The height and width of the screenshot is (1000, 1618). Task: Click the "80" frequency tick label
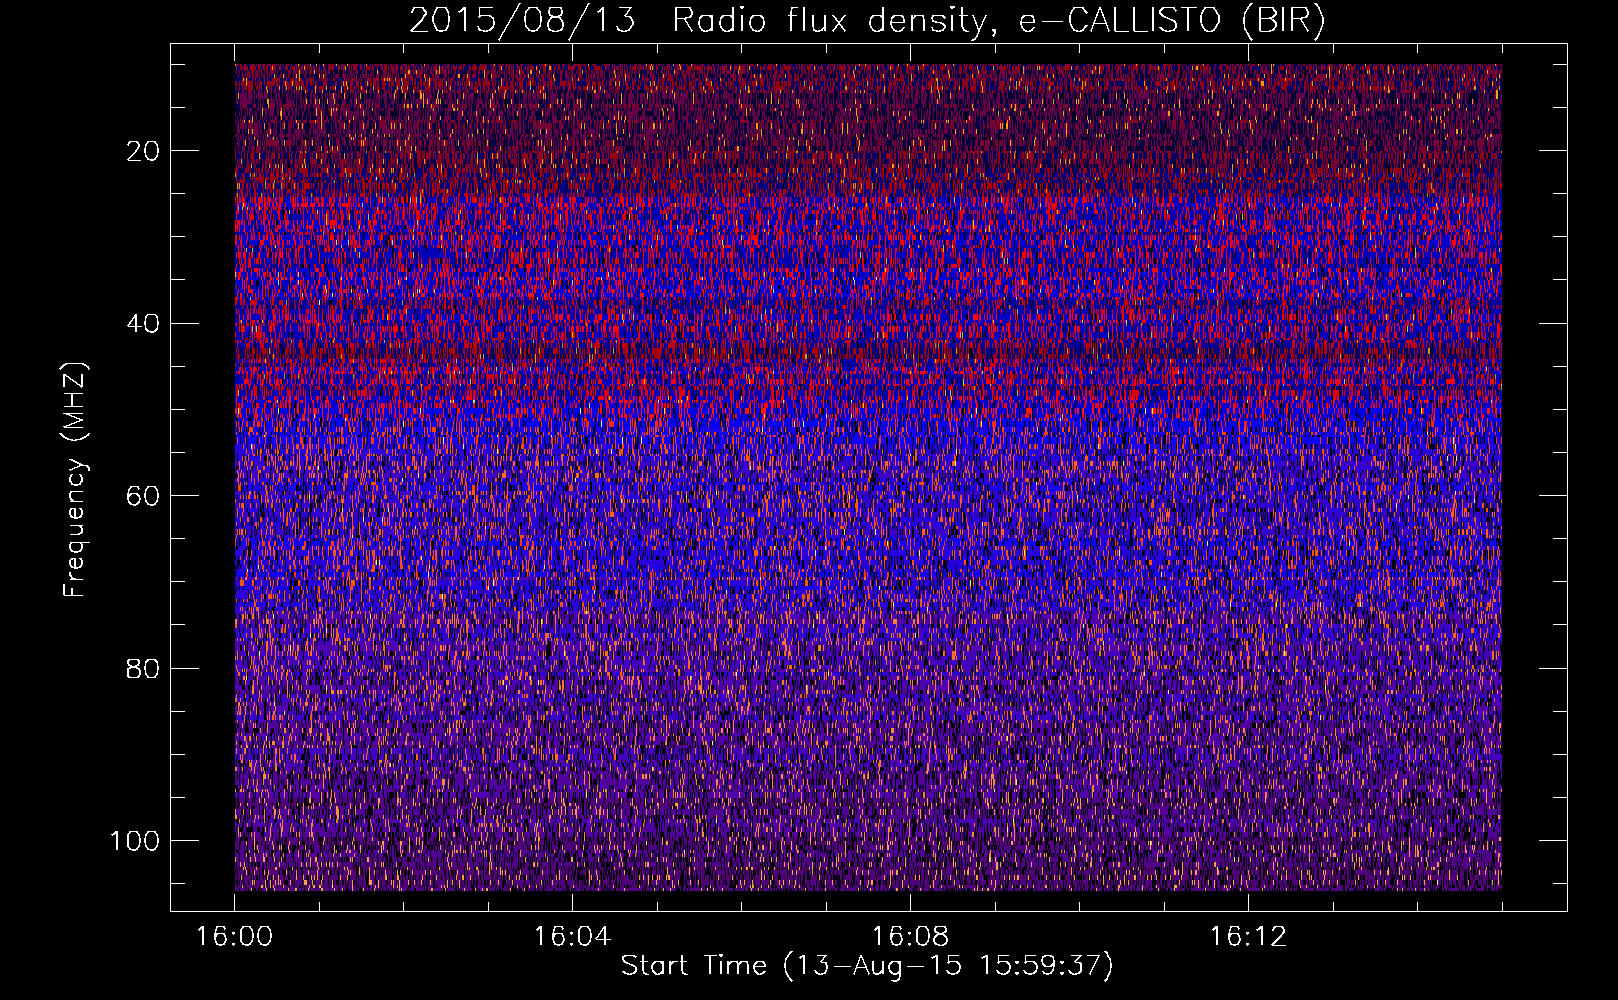click(143, 668)
